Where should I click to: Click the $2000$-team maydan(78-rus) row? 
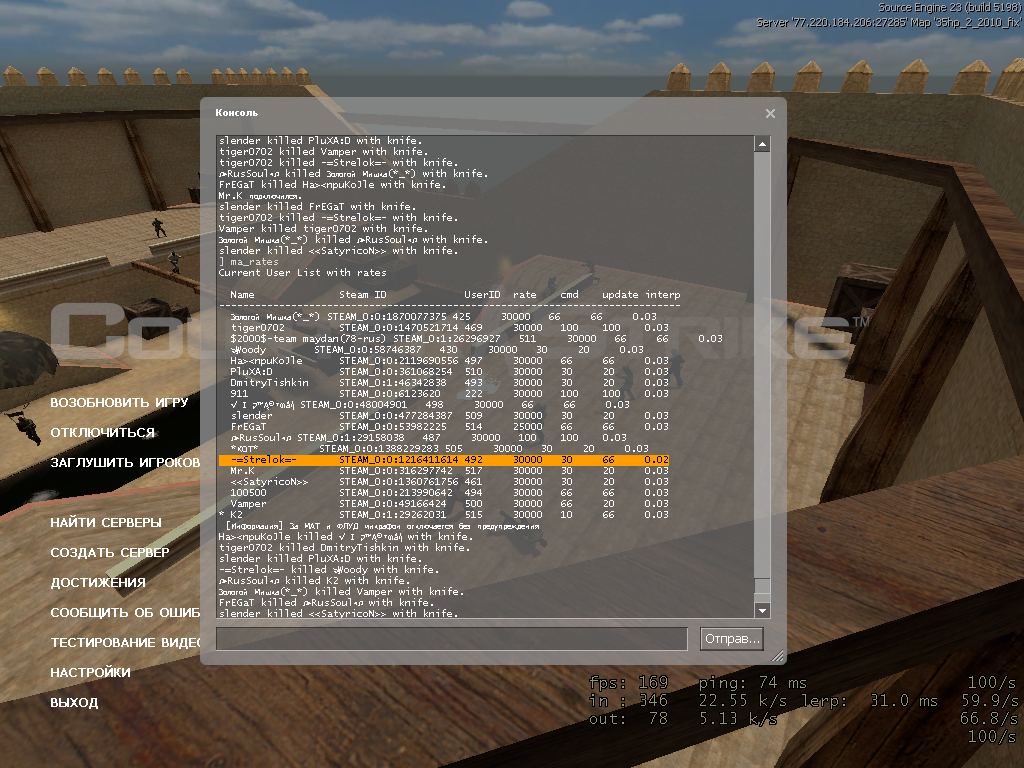click(476, 339)
